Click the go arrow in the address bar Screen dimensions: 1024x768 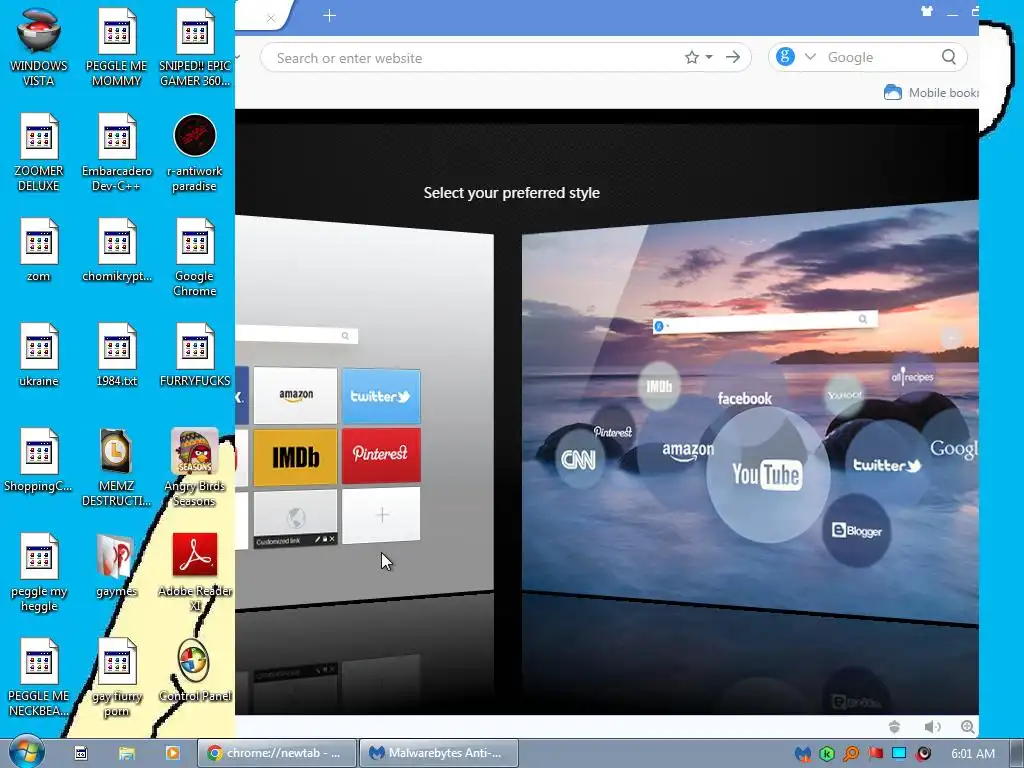[733, 57]
